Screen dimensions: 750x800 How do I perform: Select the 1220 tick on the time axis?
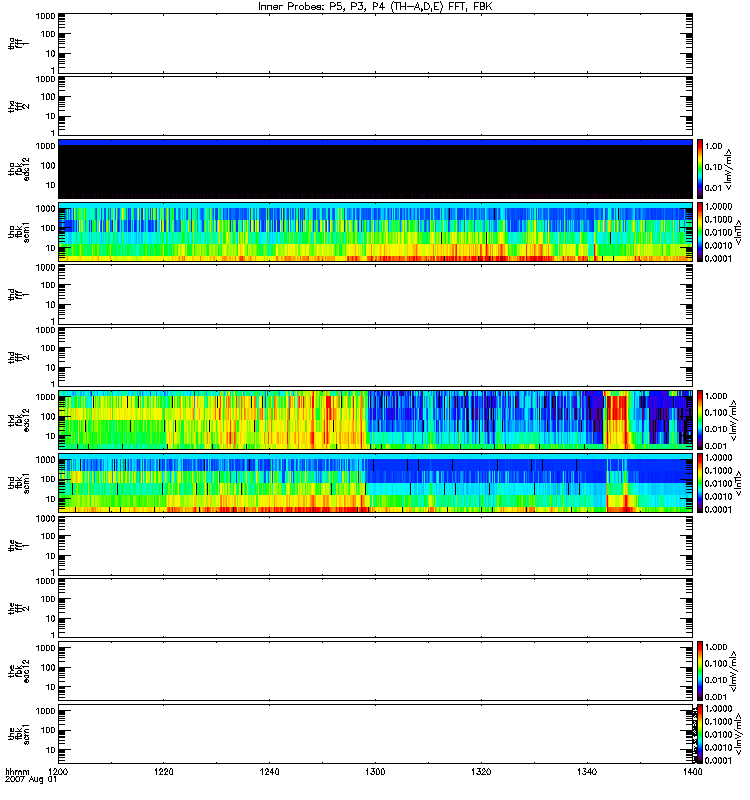[164, 773]
